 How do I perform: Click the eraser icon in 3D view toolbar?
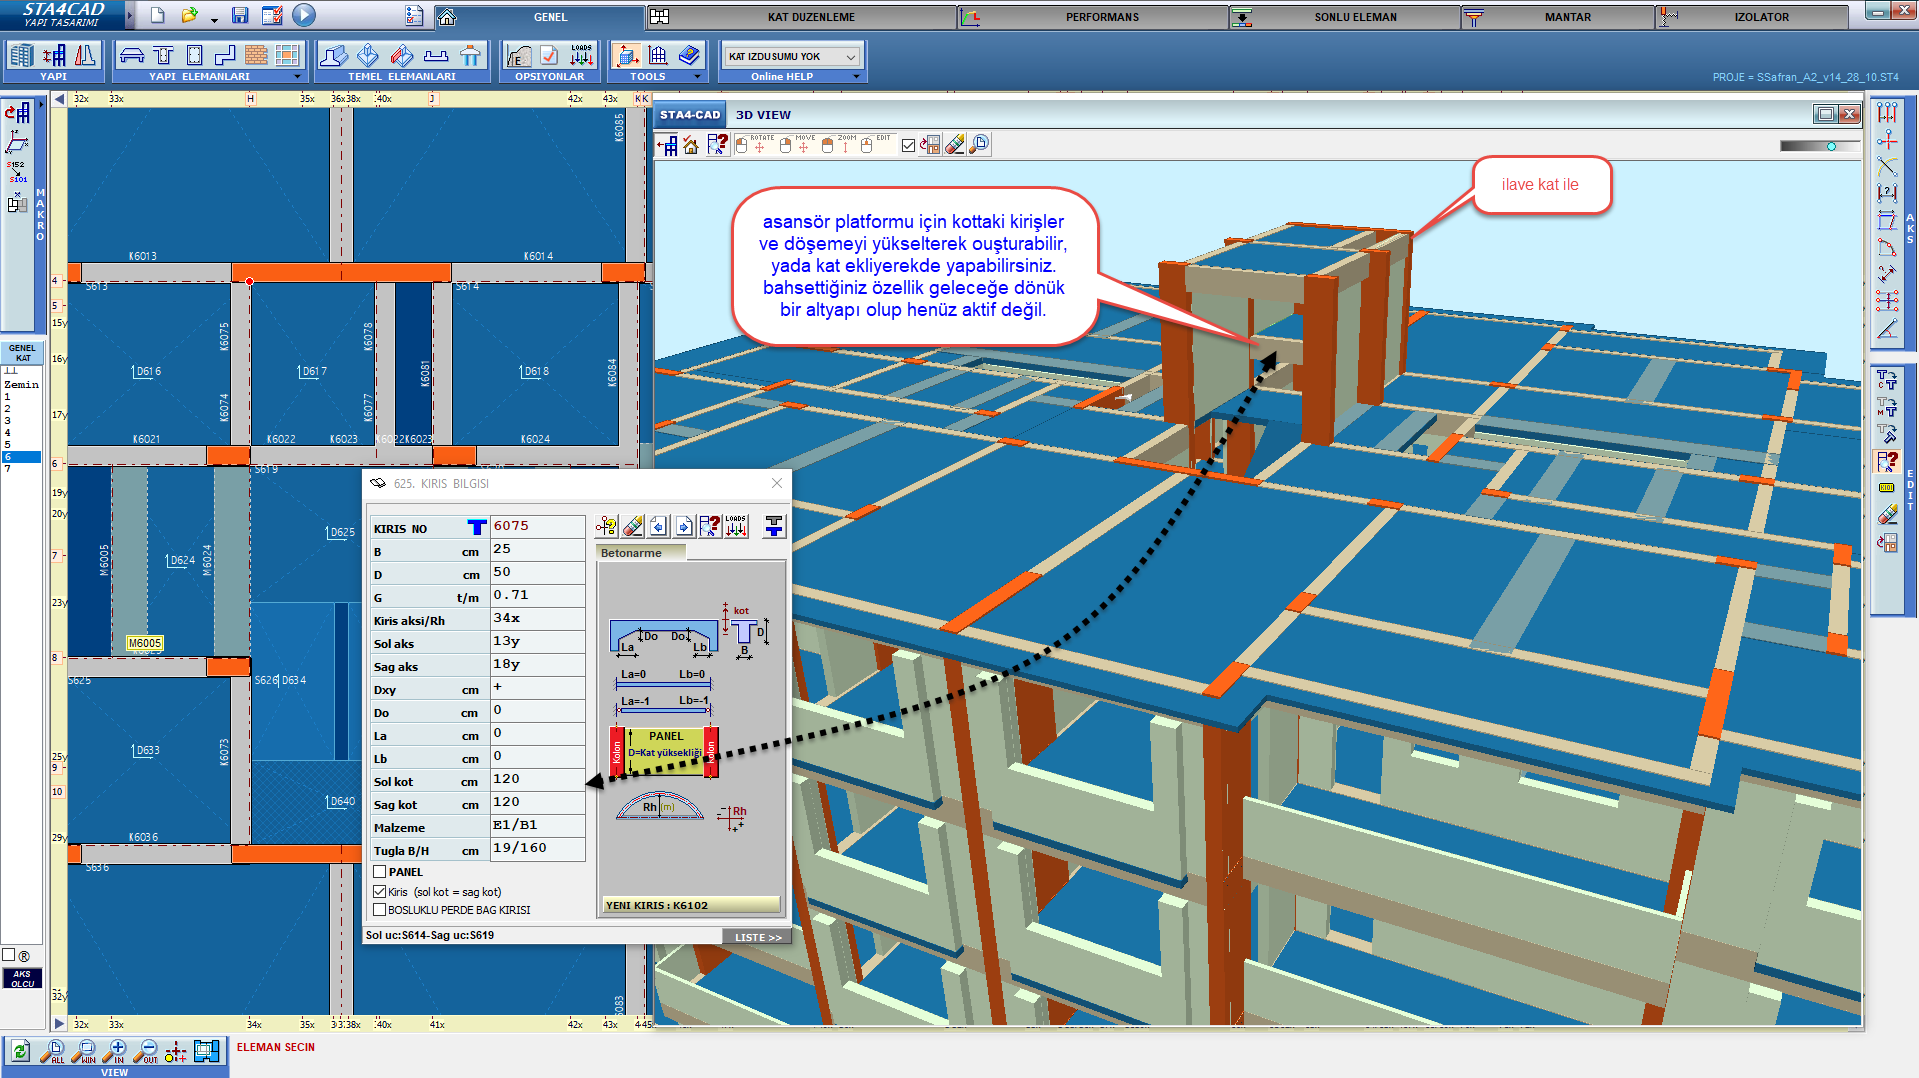pyautogui.click(x=955, y=145)
